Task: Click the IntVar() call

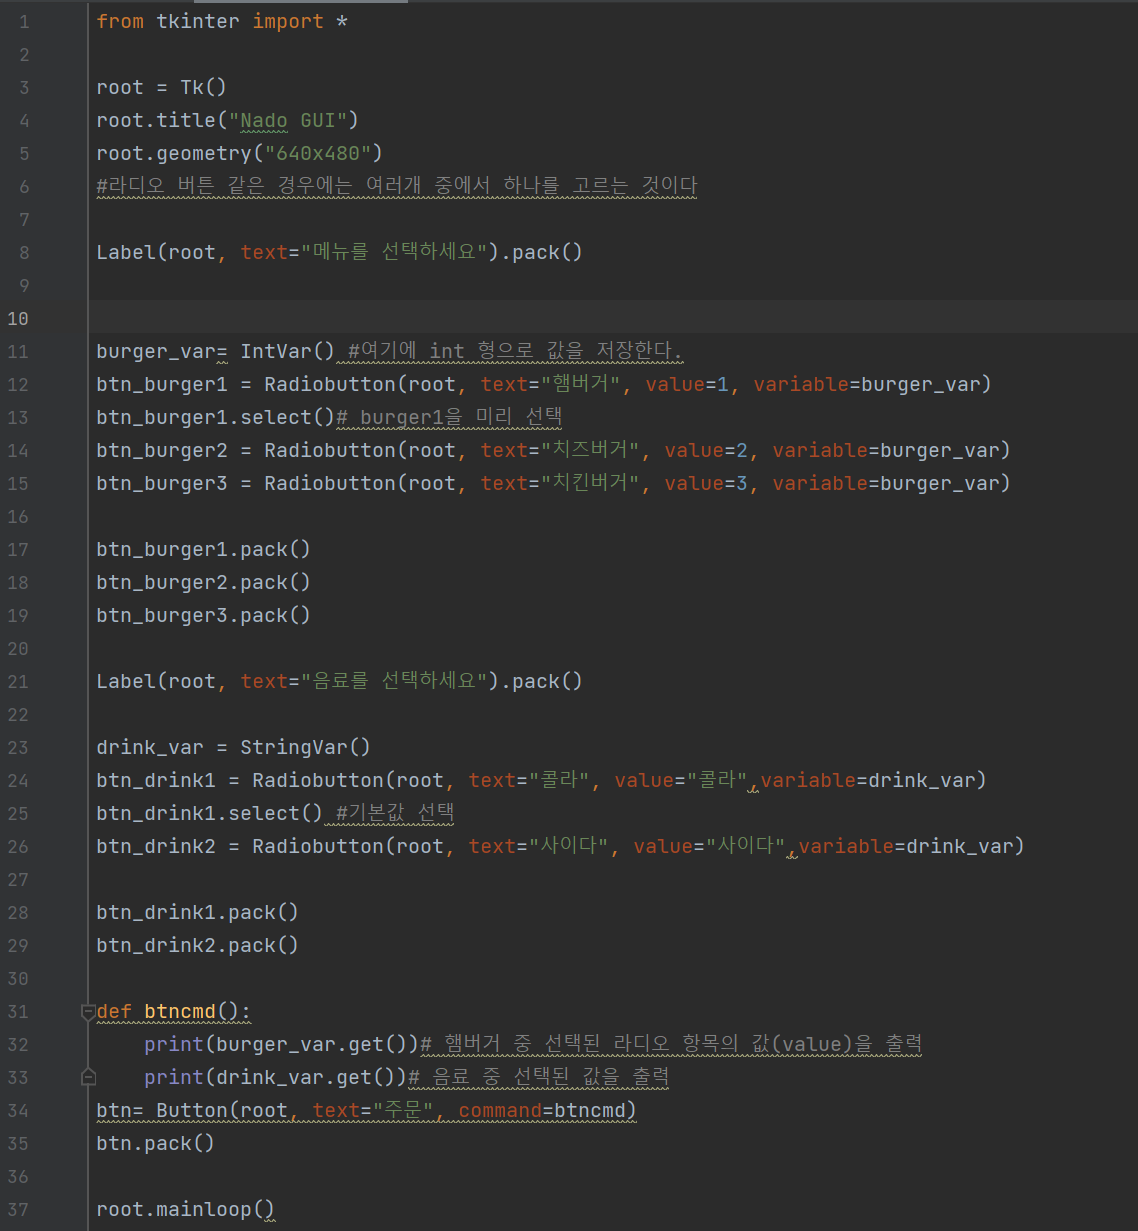Action: [x=287, y=351]
